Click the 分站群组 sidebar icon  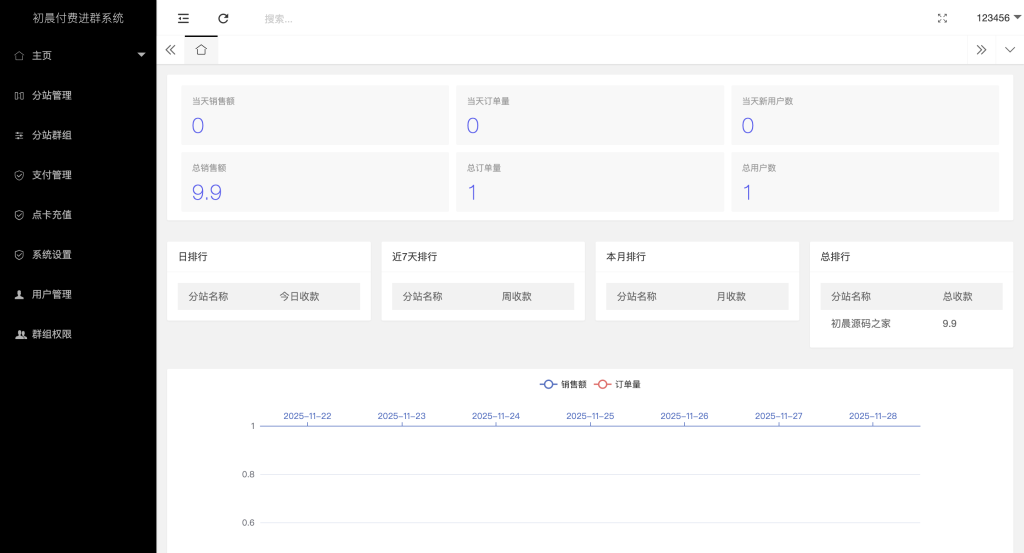20,135
